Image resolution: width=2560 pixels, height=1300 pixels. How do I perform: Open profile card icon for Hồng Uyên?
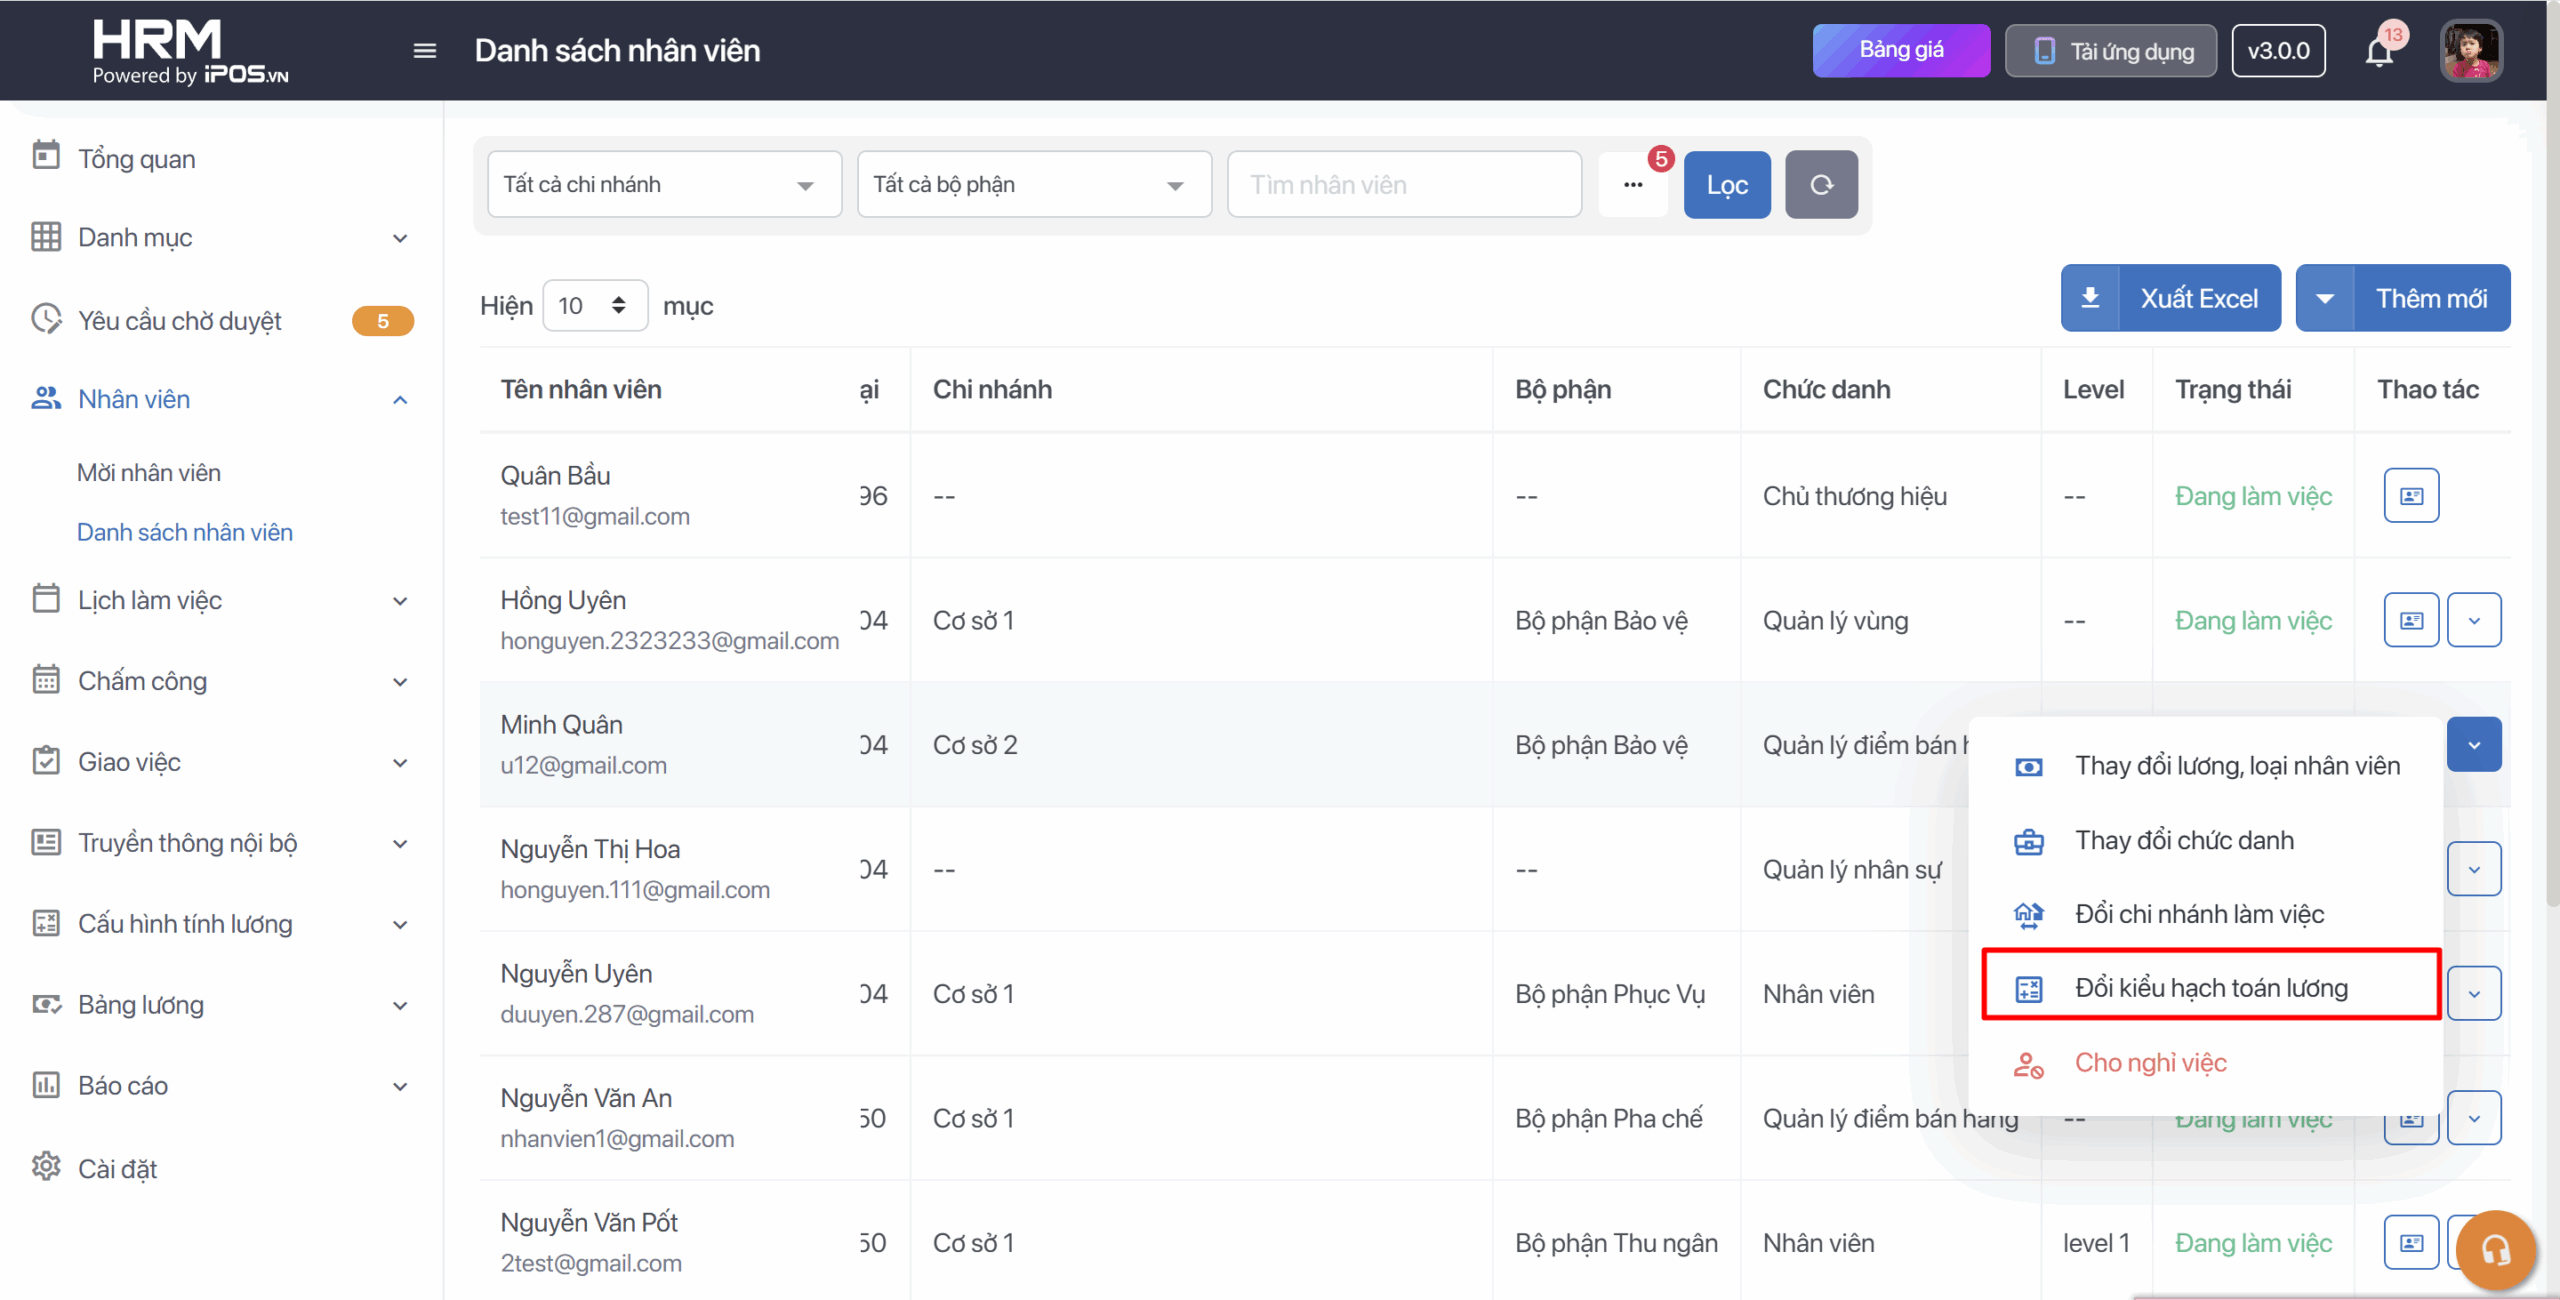coord(2411,621)
